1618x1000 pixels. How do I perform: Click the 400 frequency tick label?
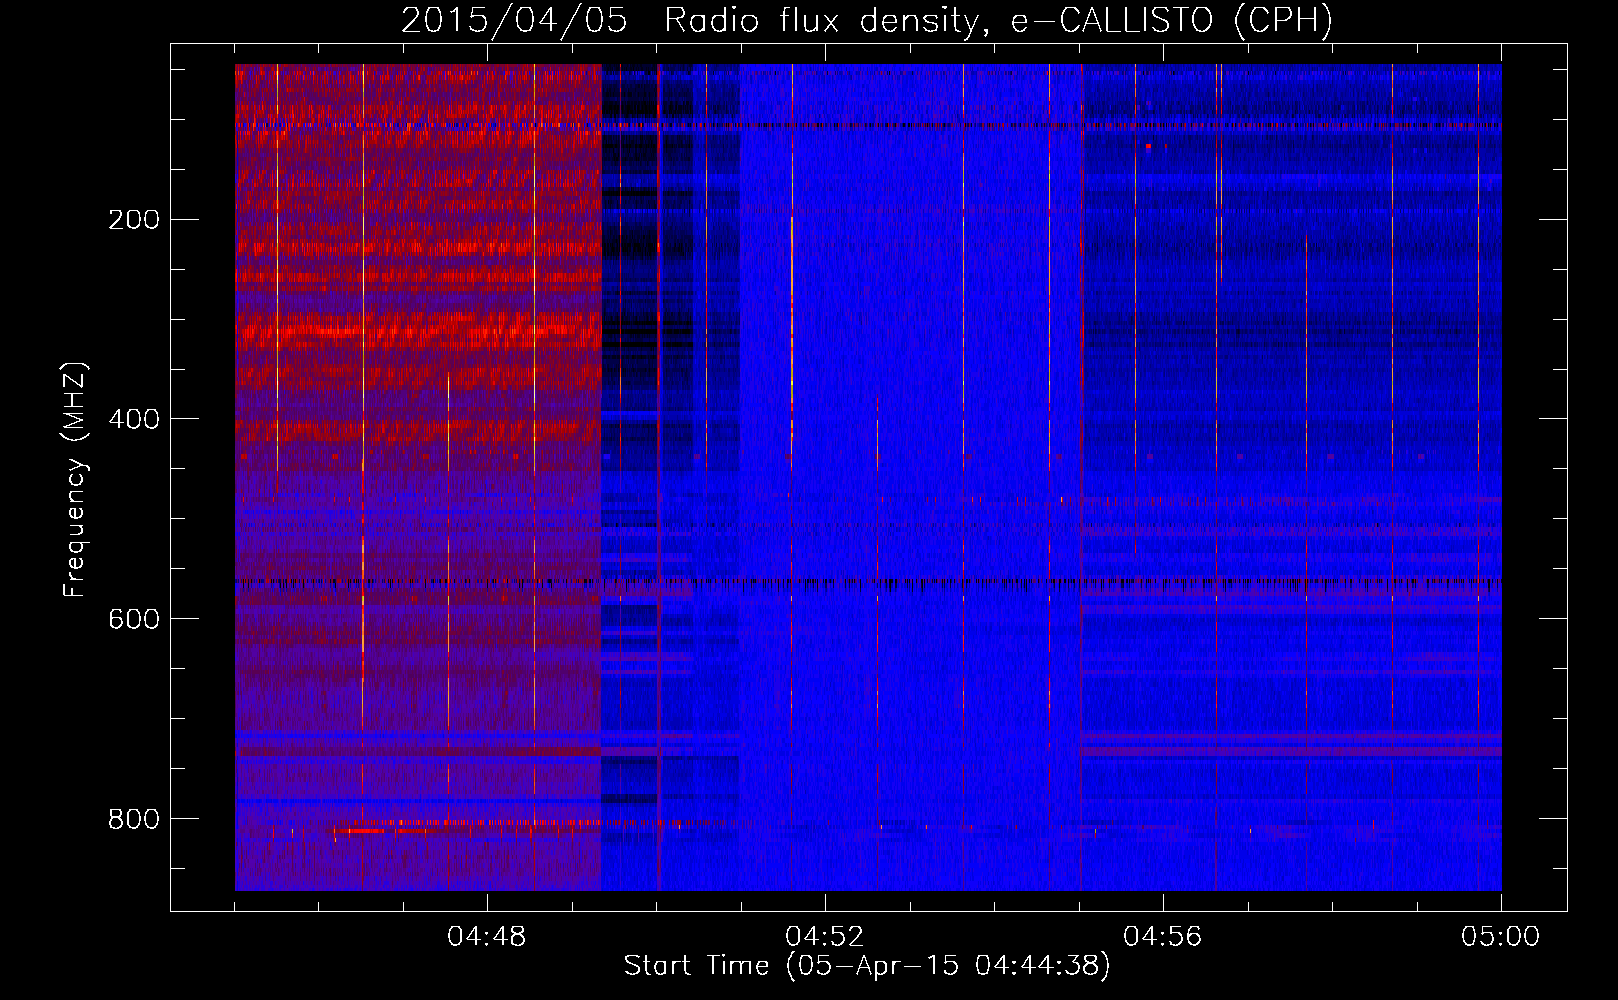pyautogui.click(x=134, y=419)
